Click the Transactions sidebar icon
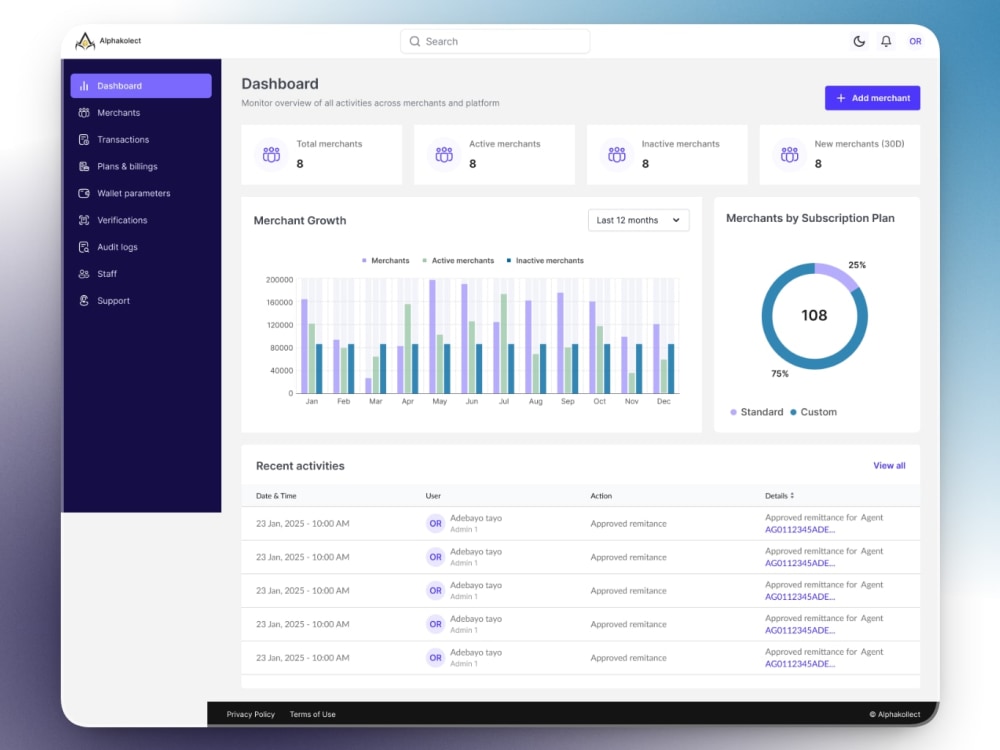 (x=84, y=140)
